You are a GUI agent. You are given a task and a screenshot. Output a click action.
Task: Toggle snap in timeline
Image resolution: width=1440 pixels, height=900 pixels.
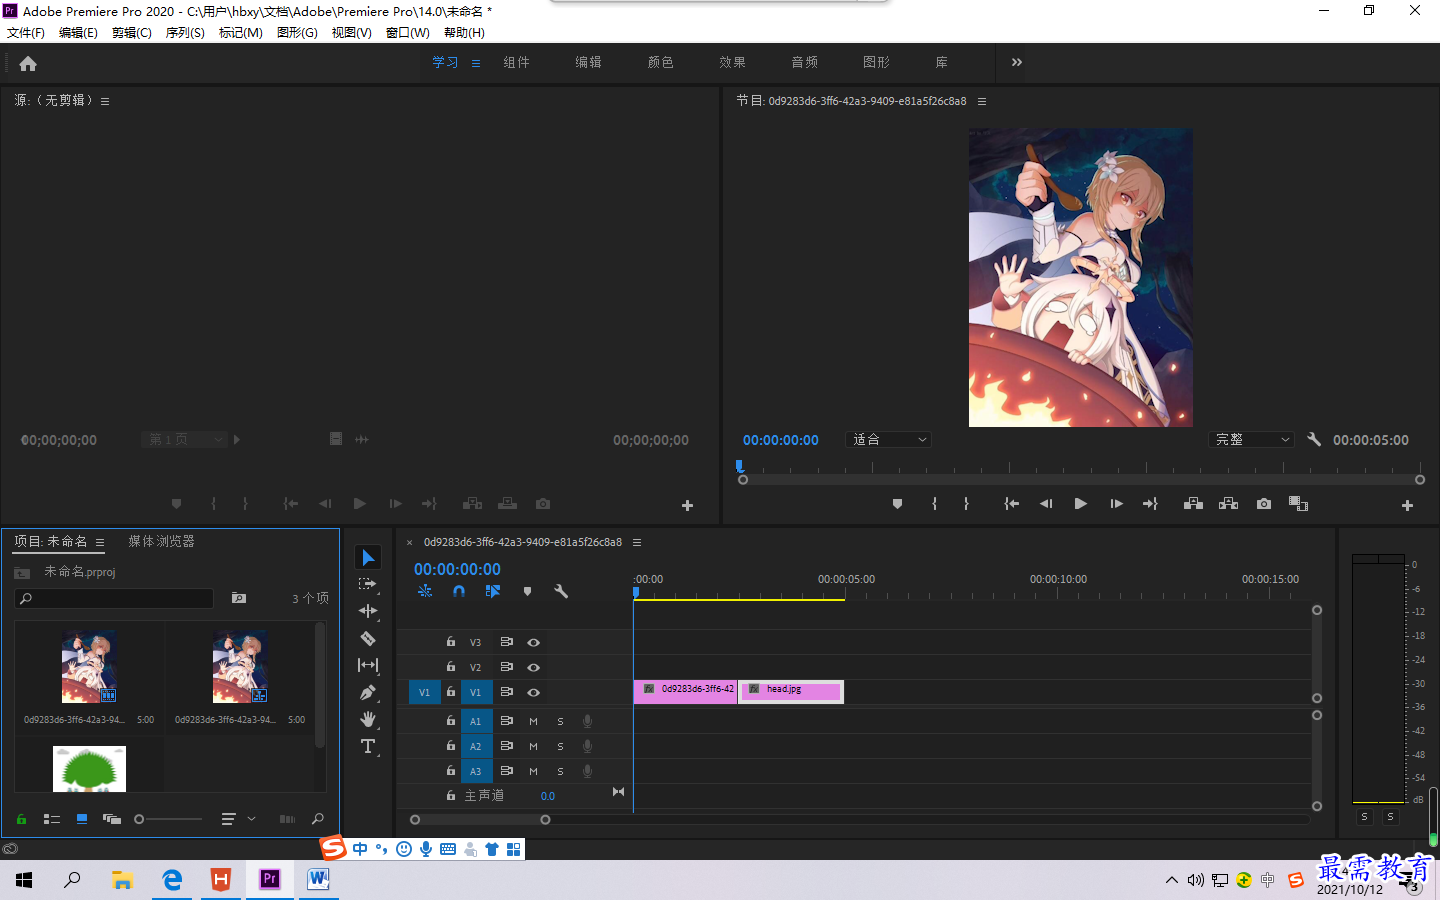[458, 591]
